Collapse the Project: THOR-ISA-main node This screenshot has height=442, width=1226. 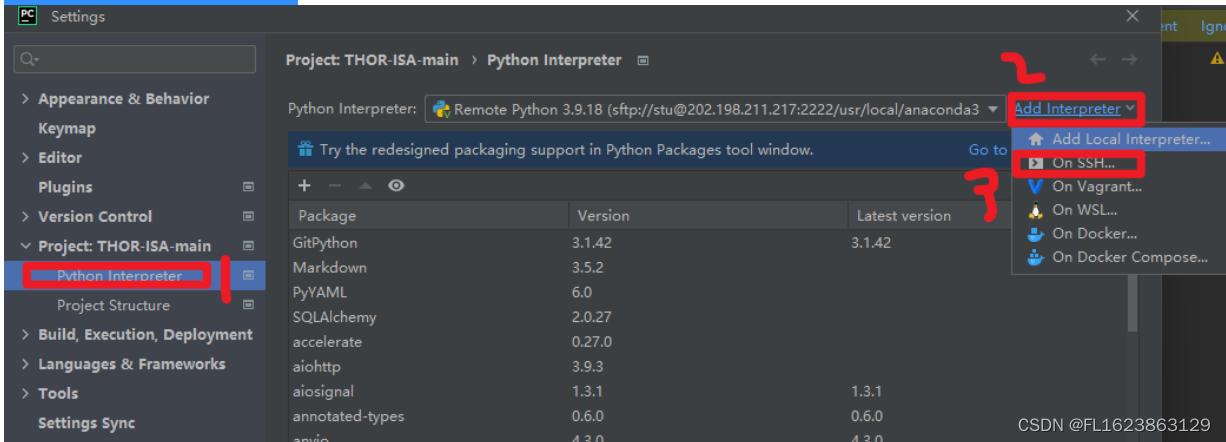25,246
